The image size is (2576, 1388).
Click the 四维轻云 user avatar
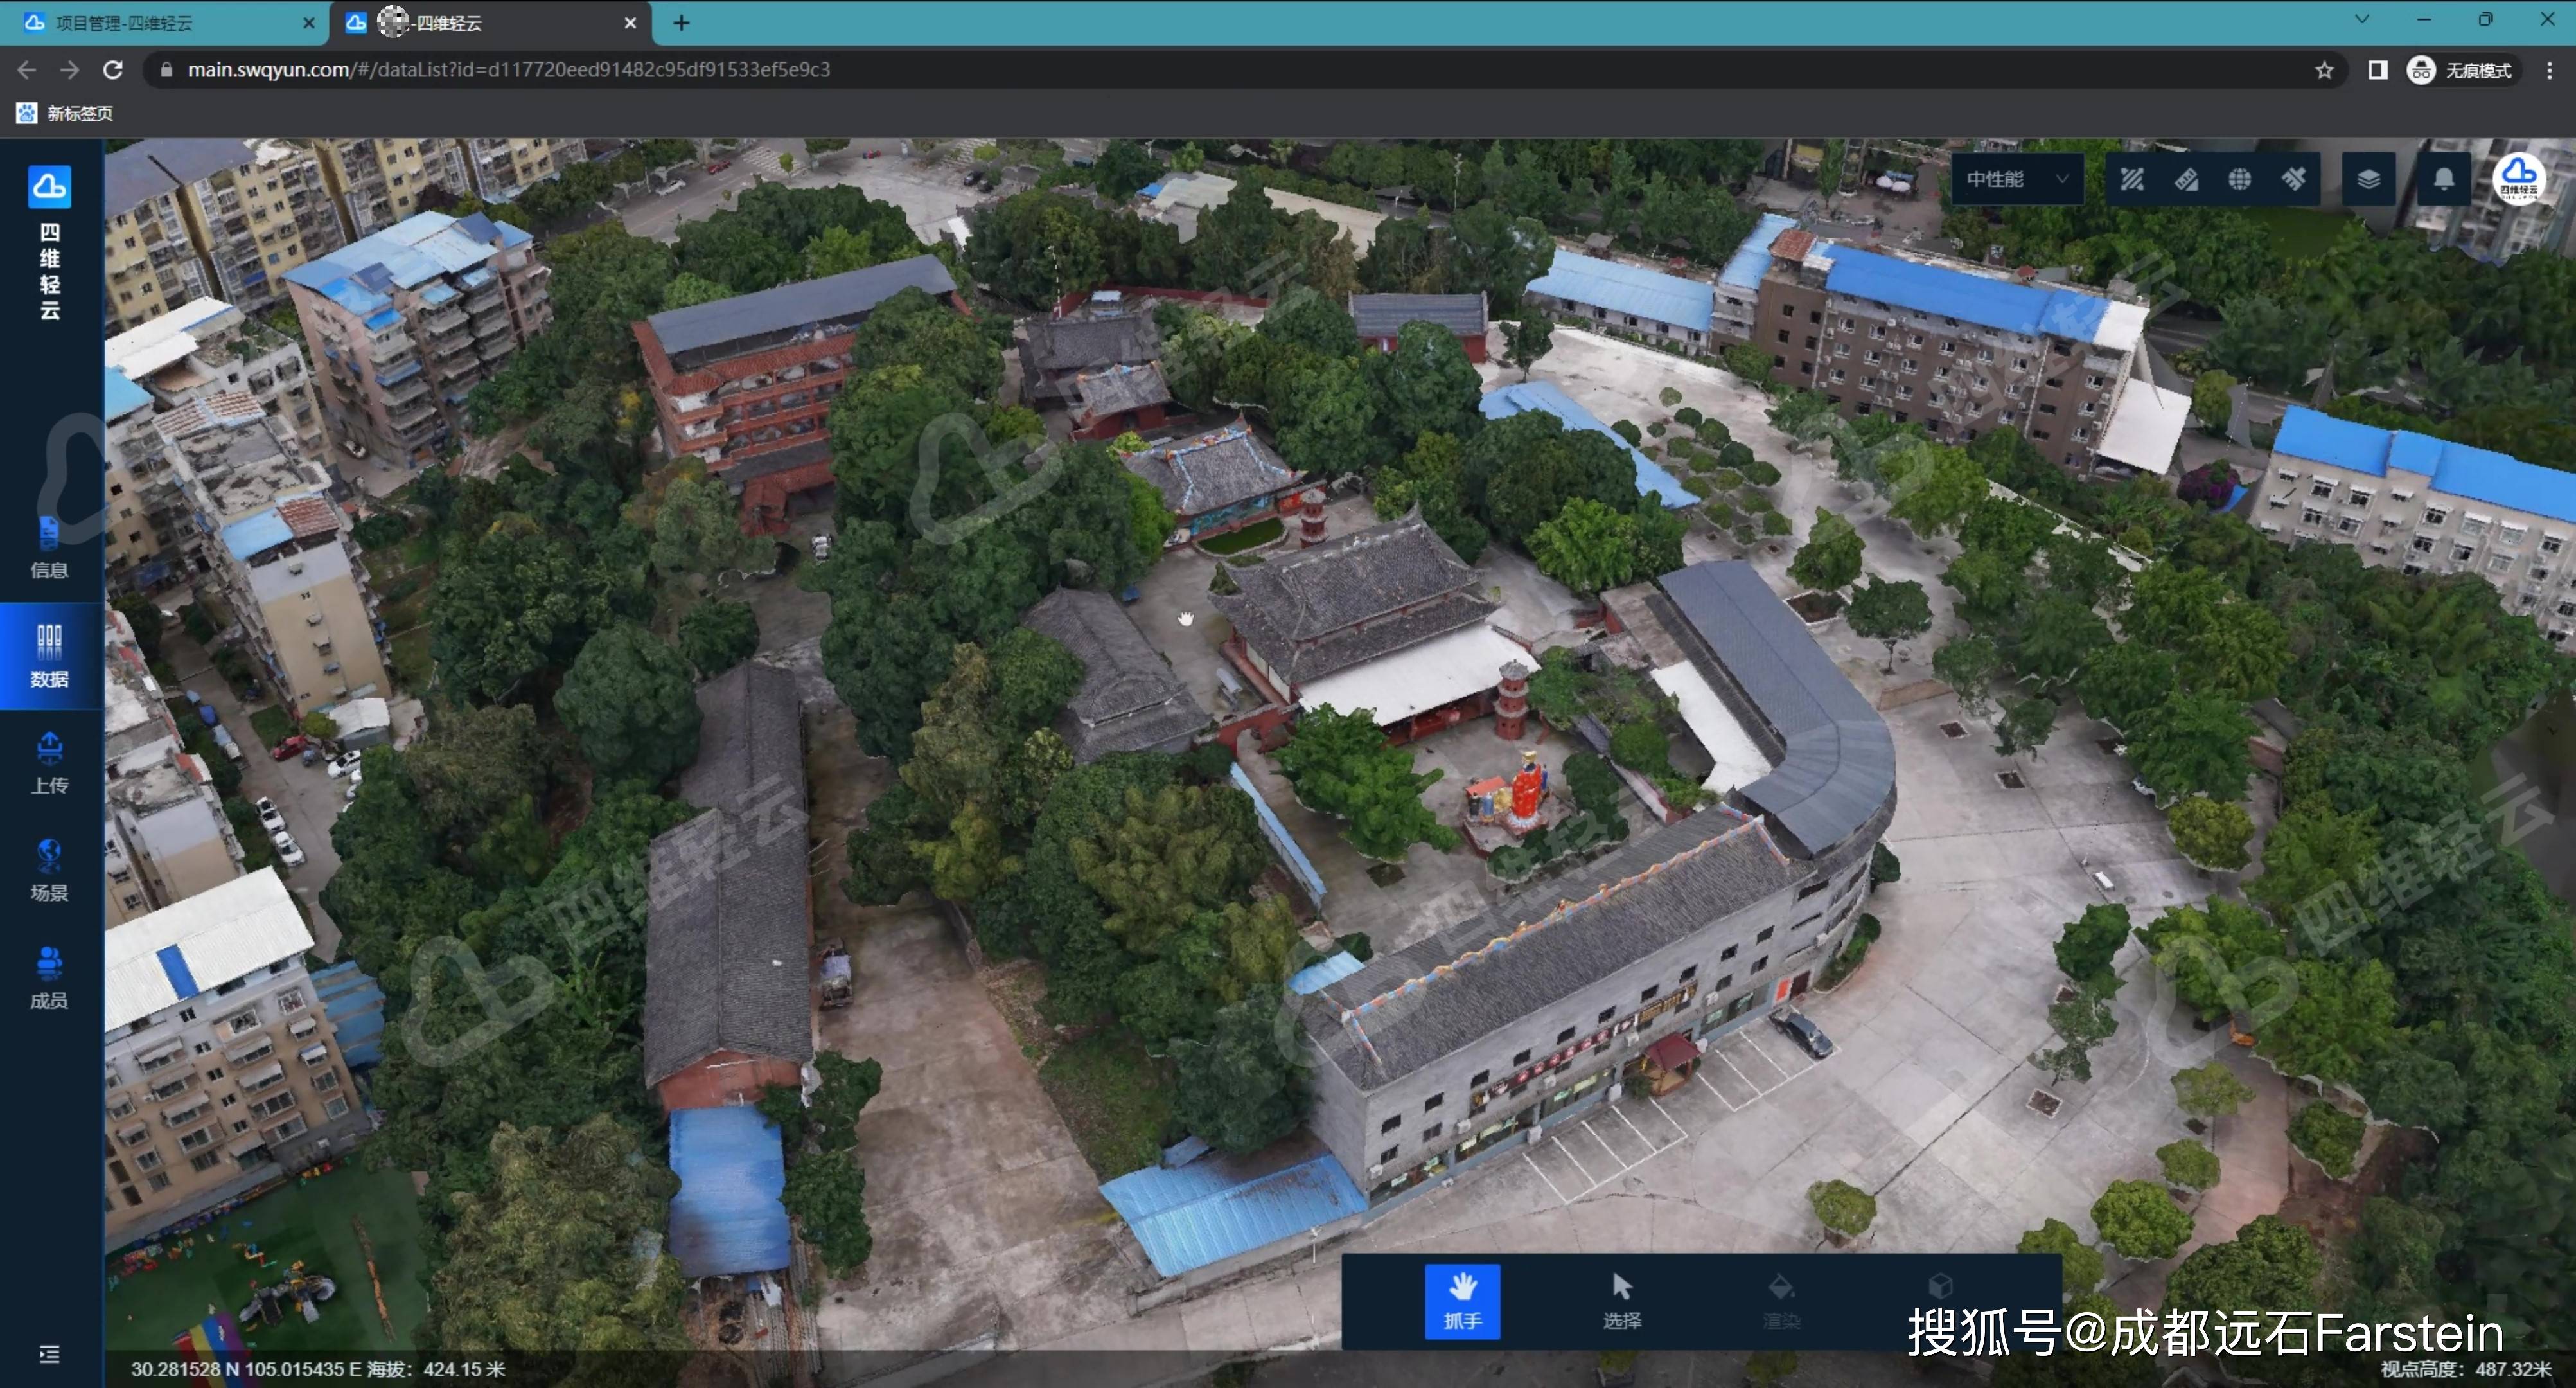[2518, 178]
